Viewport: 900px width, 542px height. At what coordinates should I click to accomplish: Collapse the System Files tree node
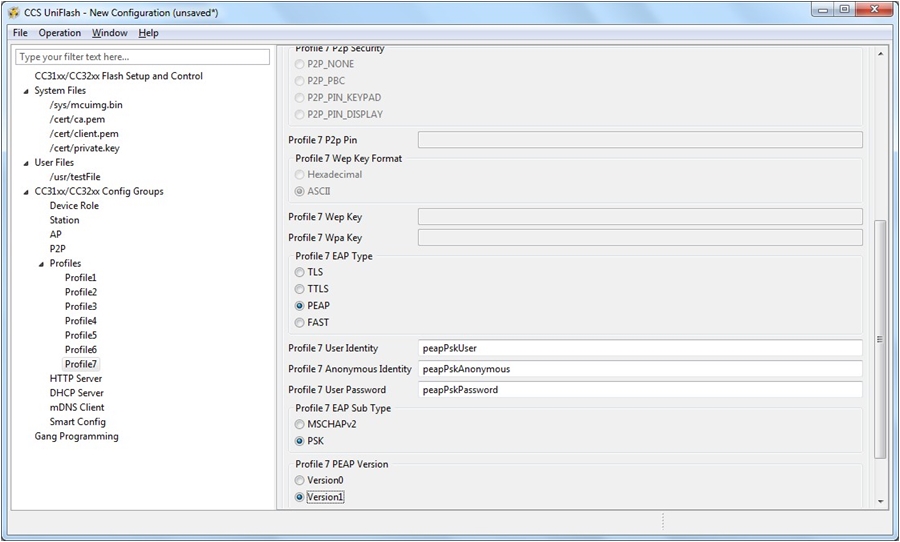(26, 91)
